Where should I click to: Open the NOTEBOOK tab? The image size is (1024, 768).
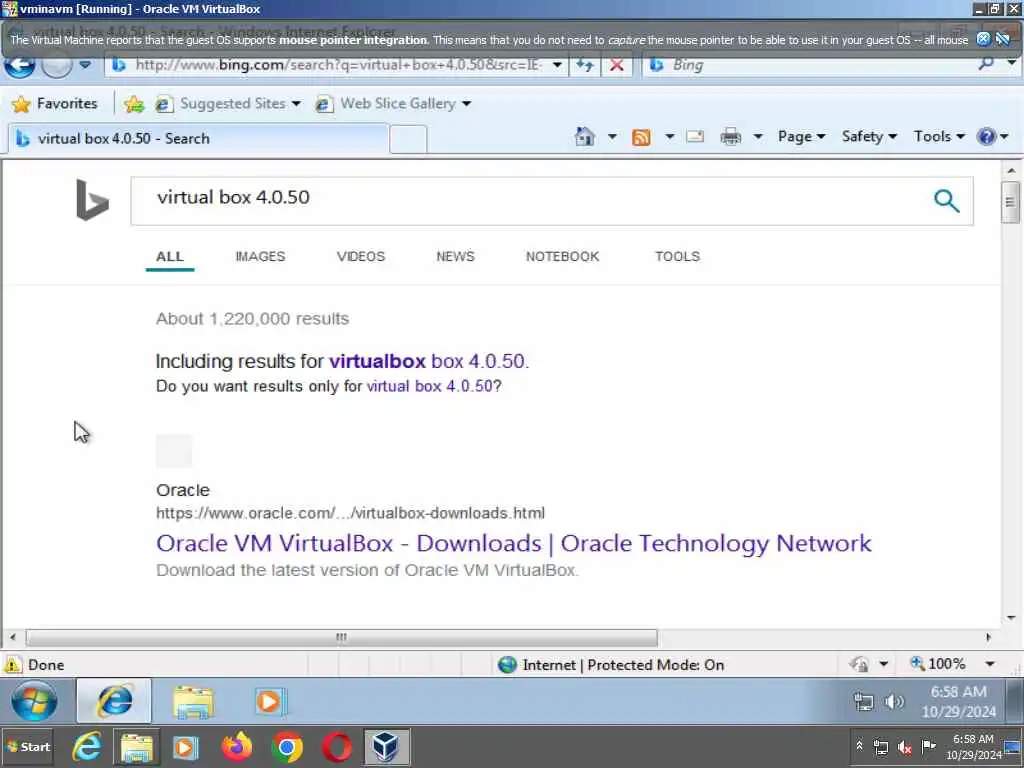[562, 257]
